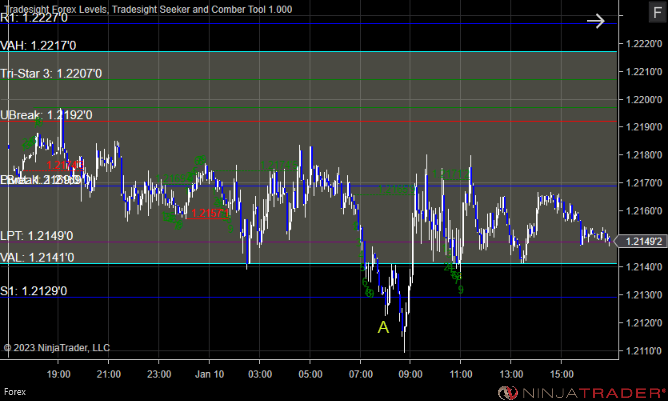Click the 1.2210'0 price axis label

pos(644,72)
